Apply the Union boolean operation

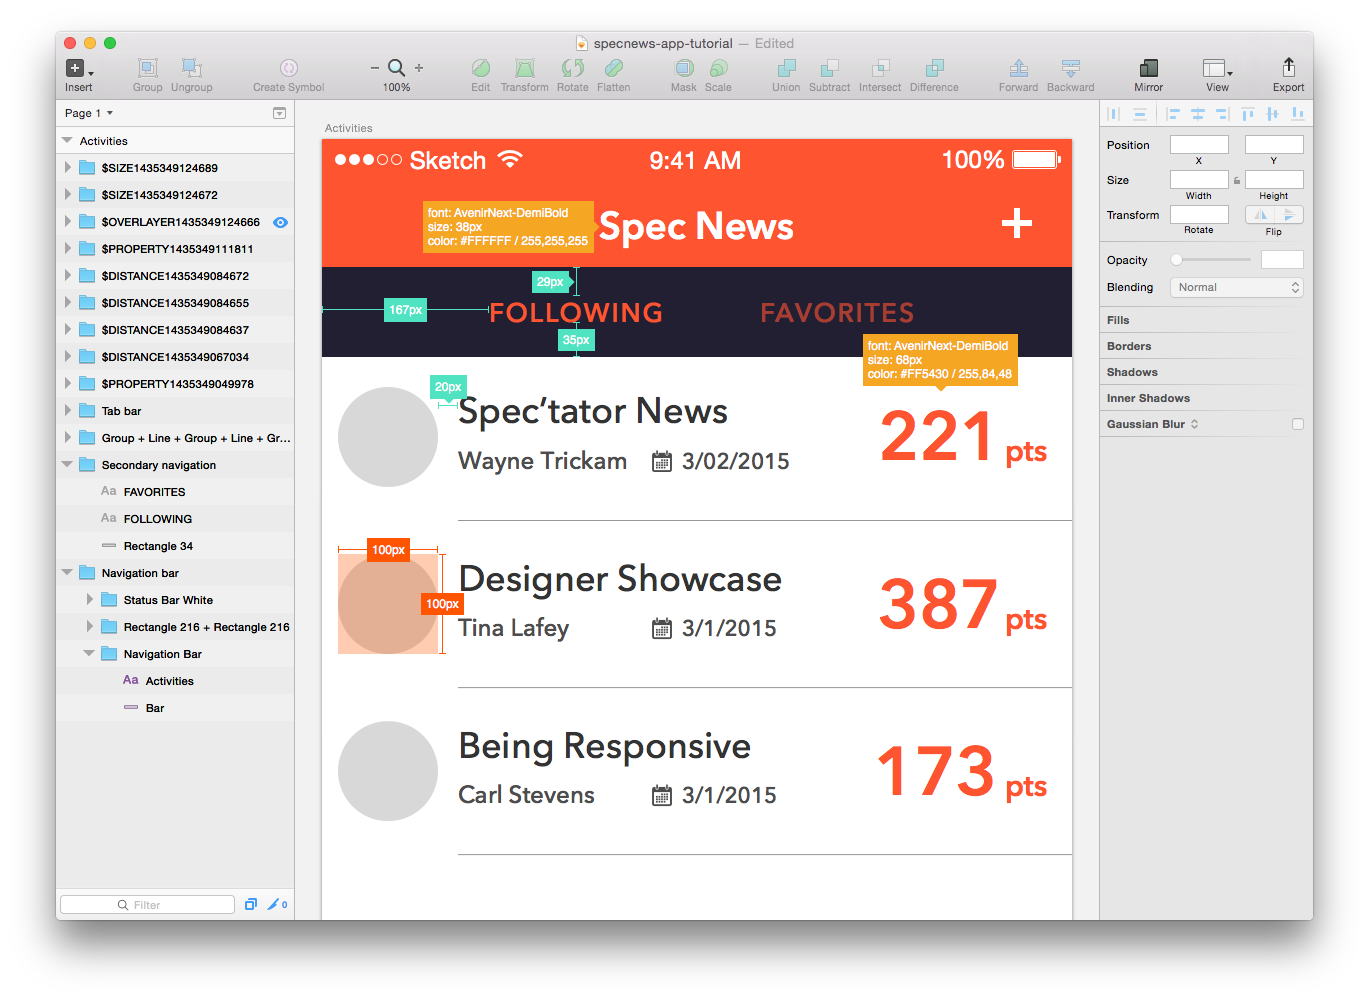pyautogui.click(x=786, y=68)
